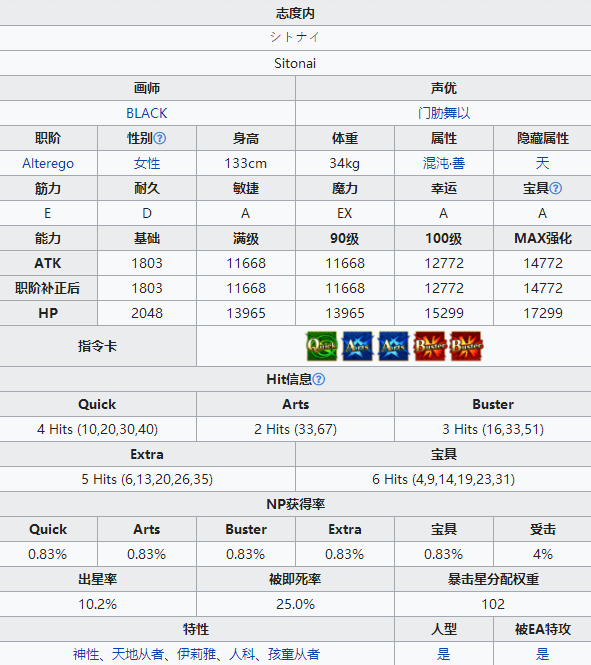Select the 筋力 rank E value

[x=47, y=213]
